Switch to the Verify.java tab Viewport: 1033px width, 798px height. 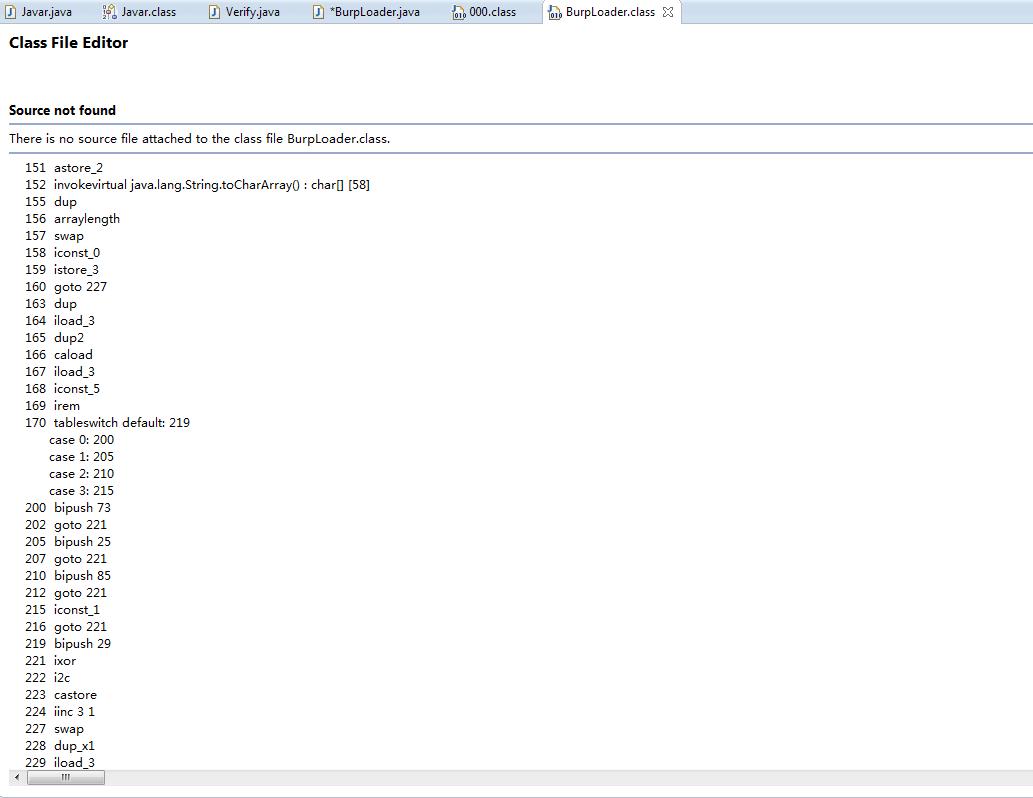click(x=252, y=12)
